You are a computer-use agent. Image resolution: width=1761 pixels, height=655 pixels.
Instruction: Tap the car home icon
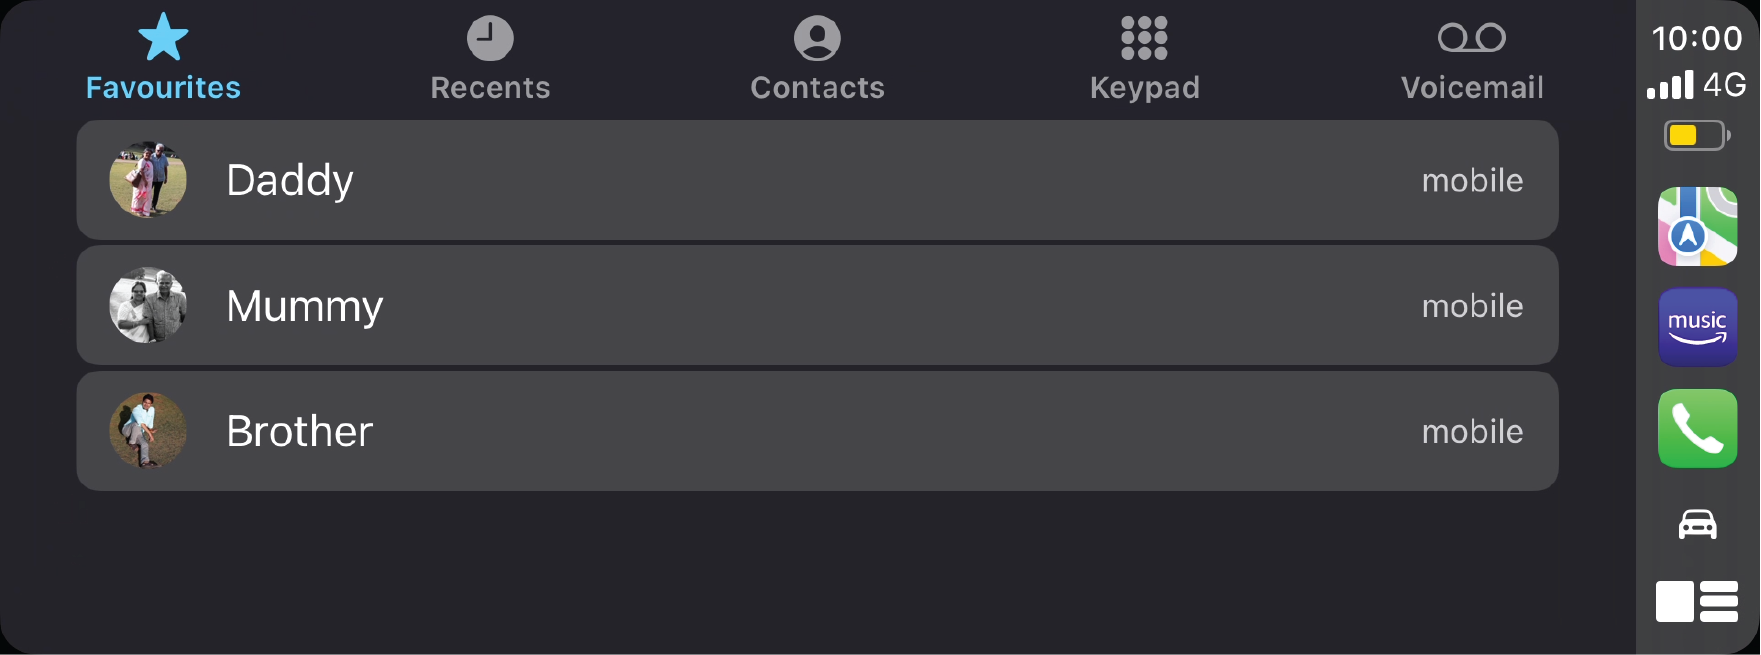(x=1697, y=524)
